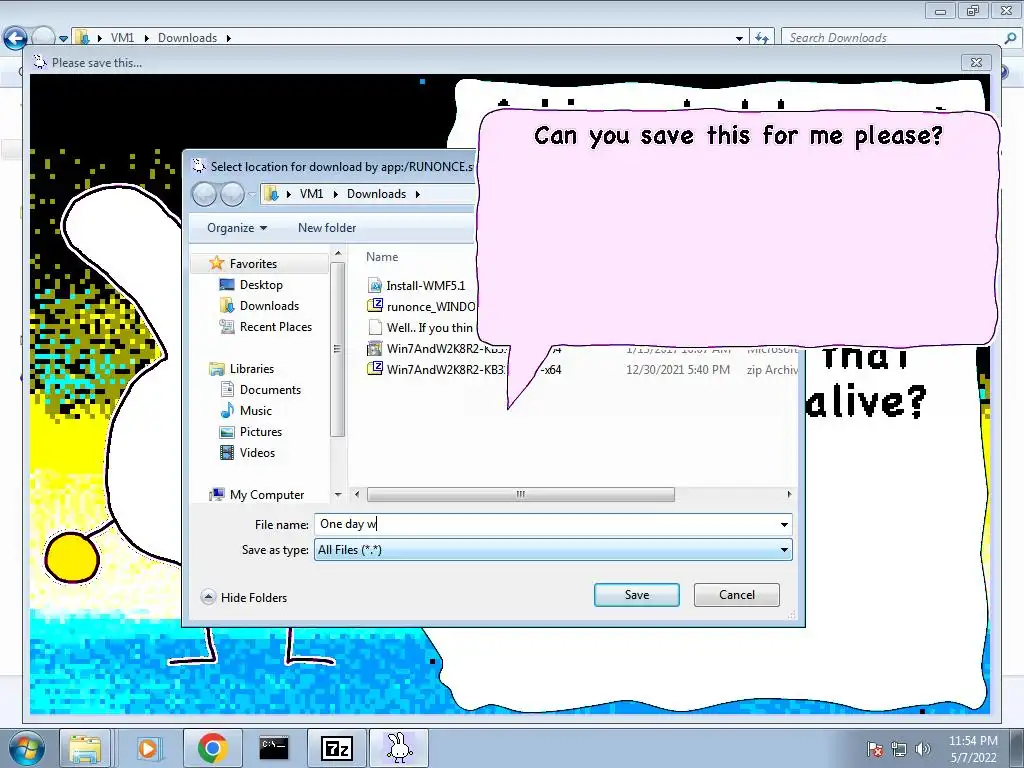Select the 'Well.. If you thin' file
This screenshot has height=768, width=1024.
(429, 328)
